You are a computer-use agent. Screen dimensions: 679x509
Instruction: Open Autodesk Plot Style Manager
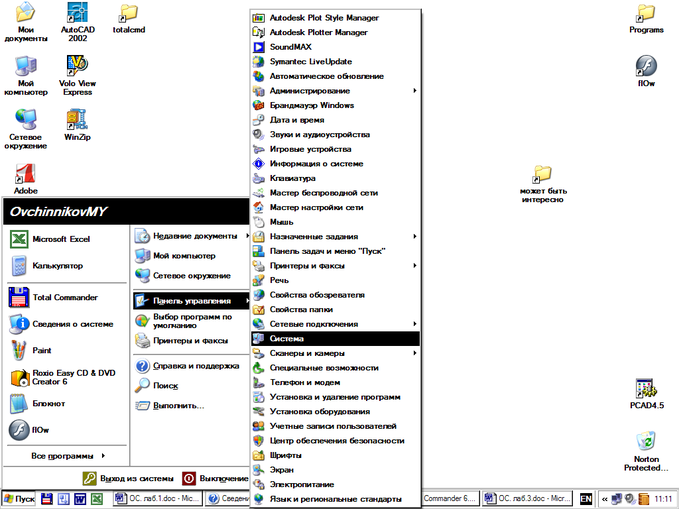tap(336, 18)
